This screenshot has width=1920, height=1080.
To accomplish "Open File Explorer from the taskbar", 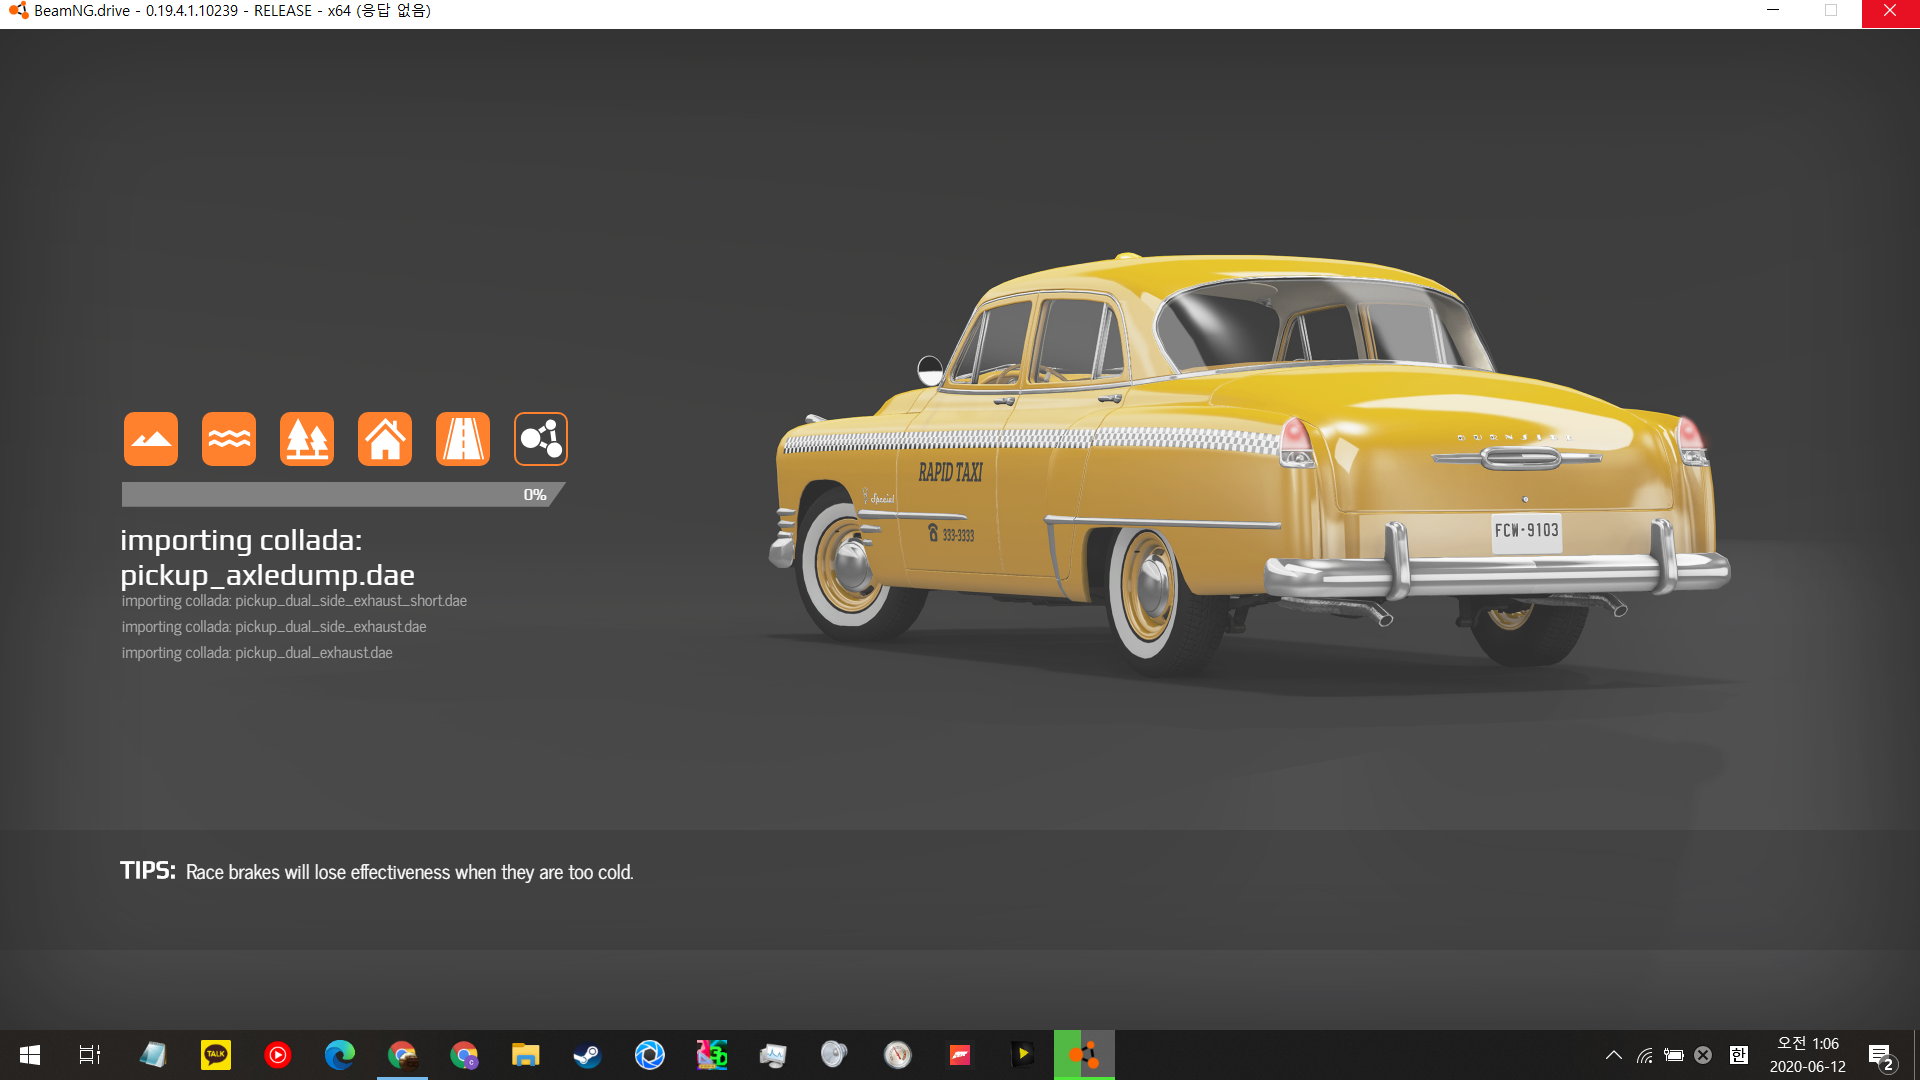I will [526, 1055].
